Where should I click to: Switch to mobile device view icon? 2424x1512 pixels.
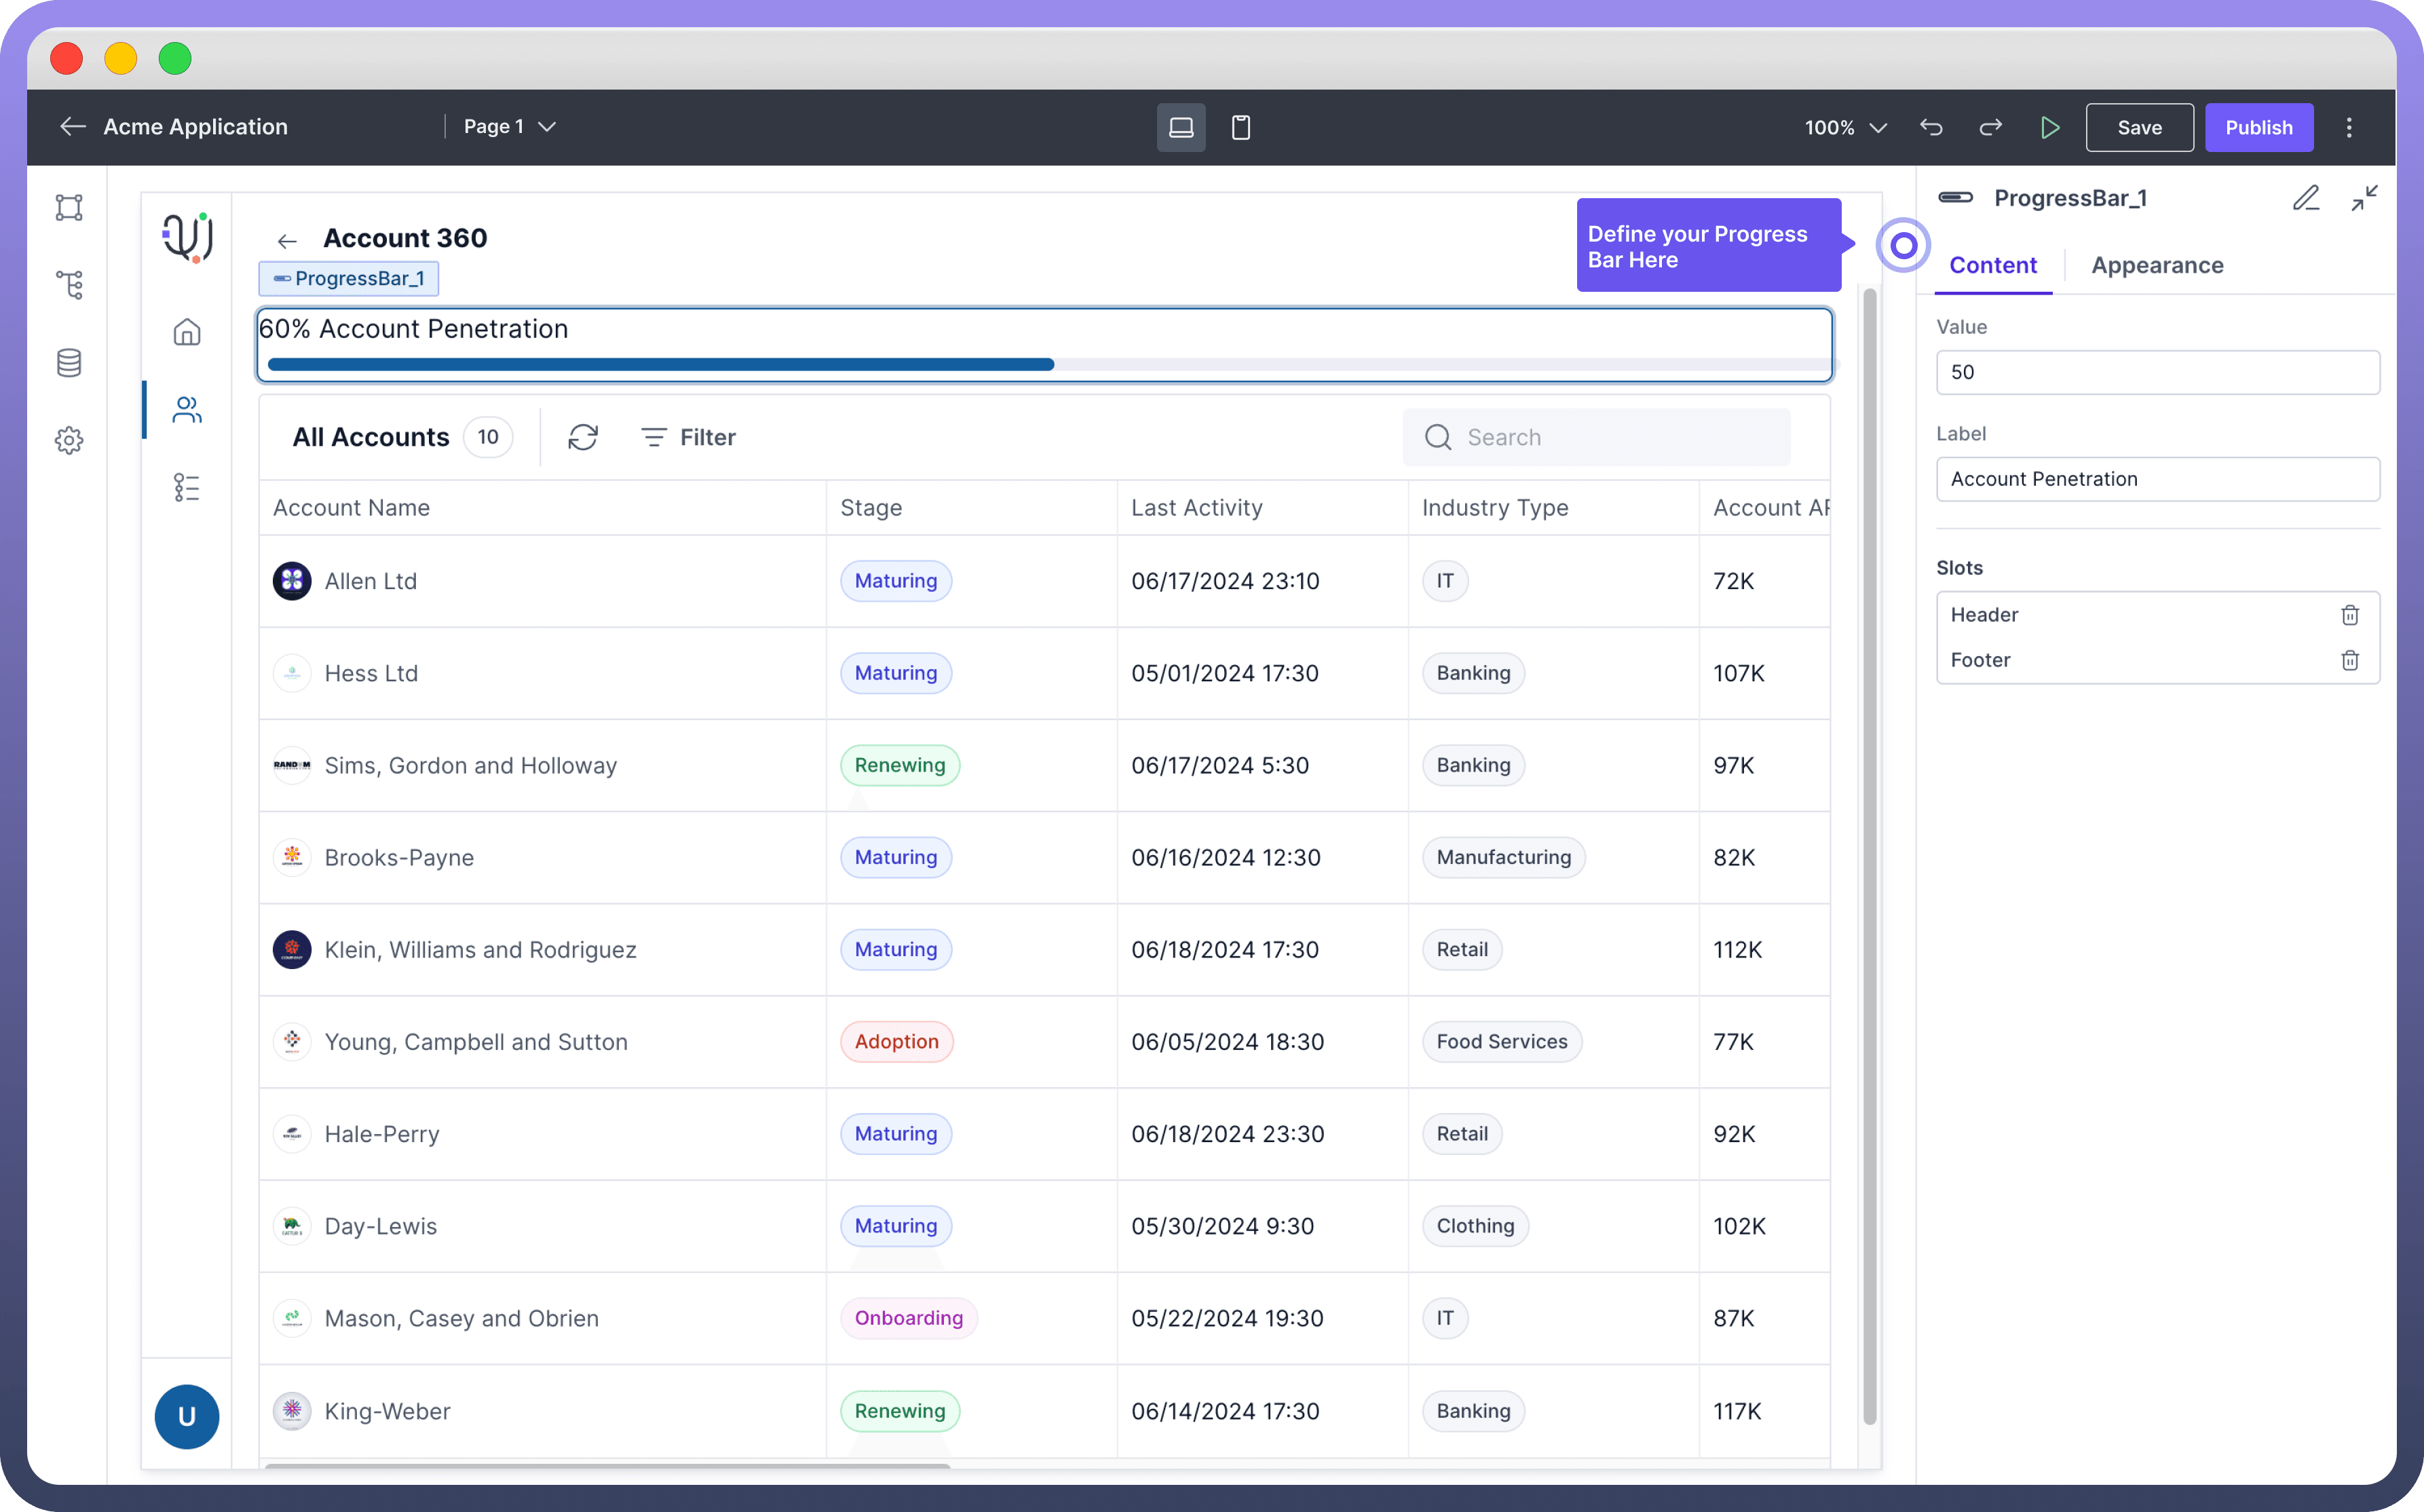(x=1240, y=127)
